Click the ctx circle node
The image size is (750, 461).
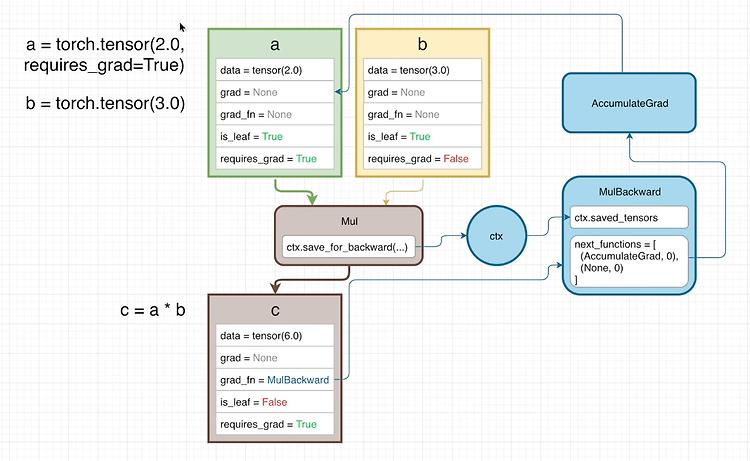pos(496,236)
